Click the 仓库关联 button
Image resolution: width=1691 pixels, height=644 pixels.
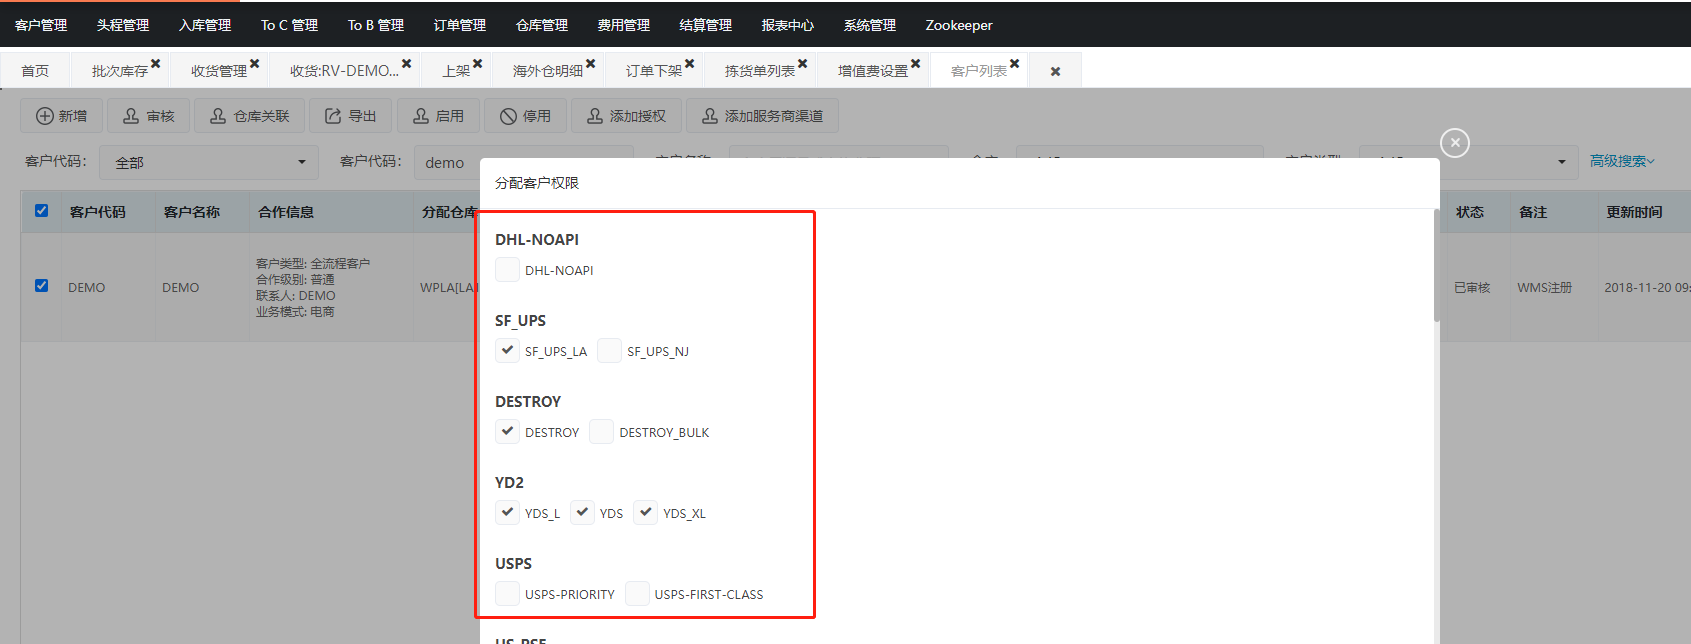click(249, 116)
